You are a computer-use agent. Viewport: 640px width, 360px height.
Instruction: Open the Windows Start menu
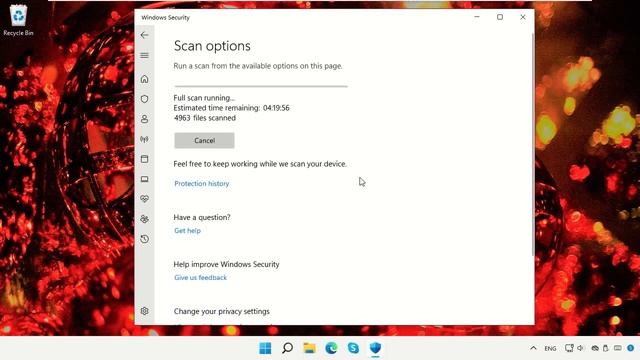(x=265, y=348)
